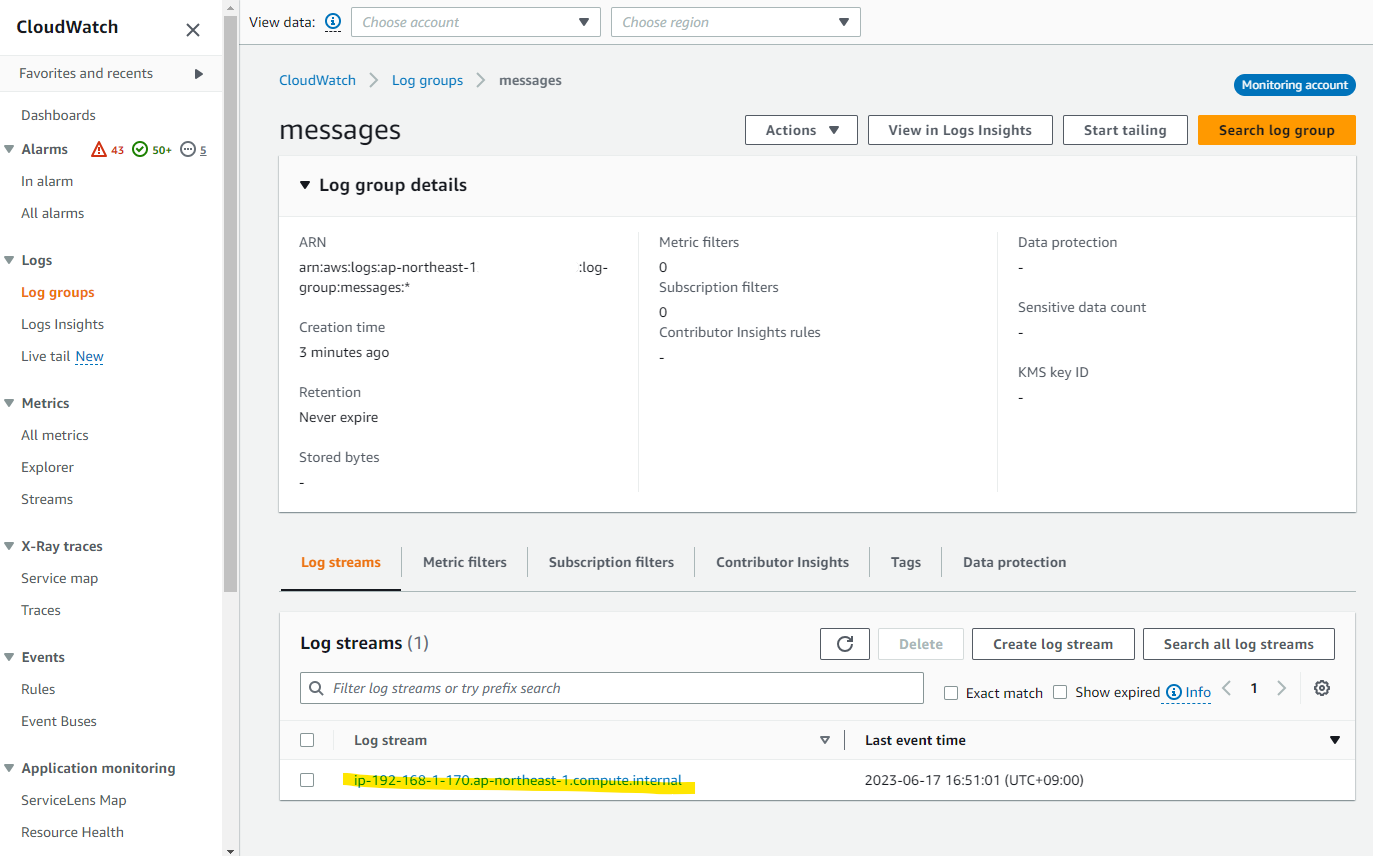Open log streams table settings gear

(x=1322, y=688)
